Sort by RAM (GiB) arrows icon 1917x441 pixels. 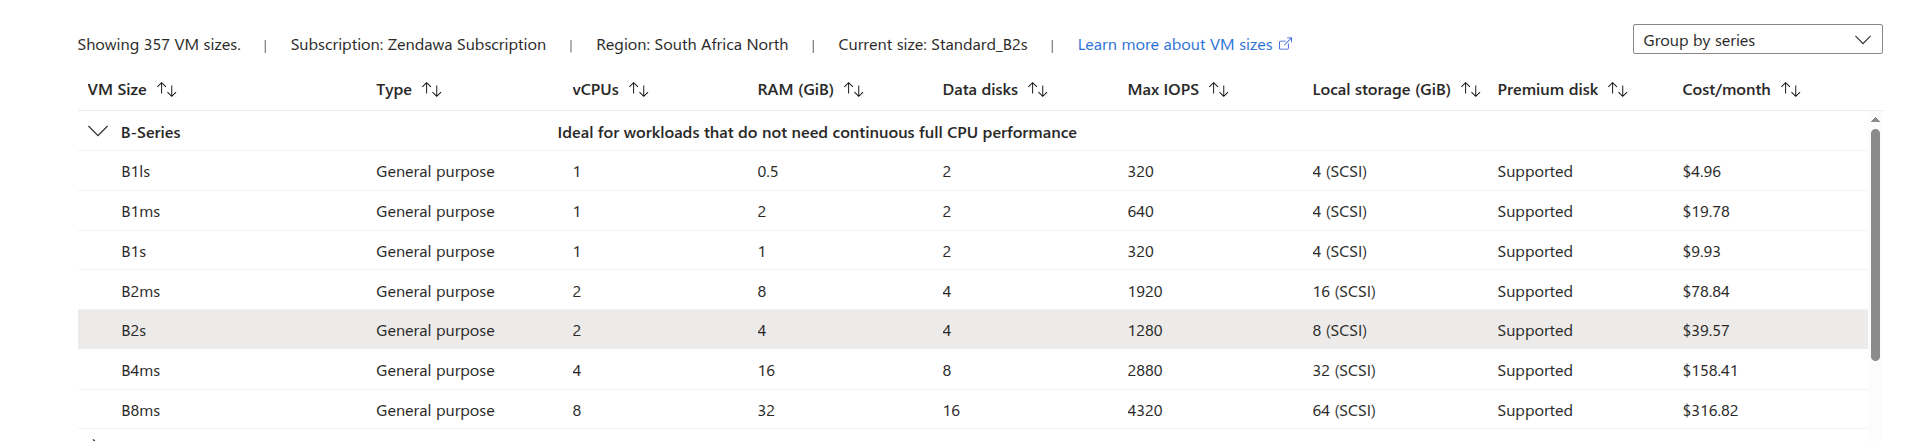854,90
